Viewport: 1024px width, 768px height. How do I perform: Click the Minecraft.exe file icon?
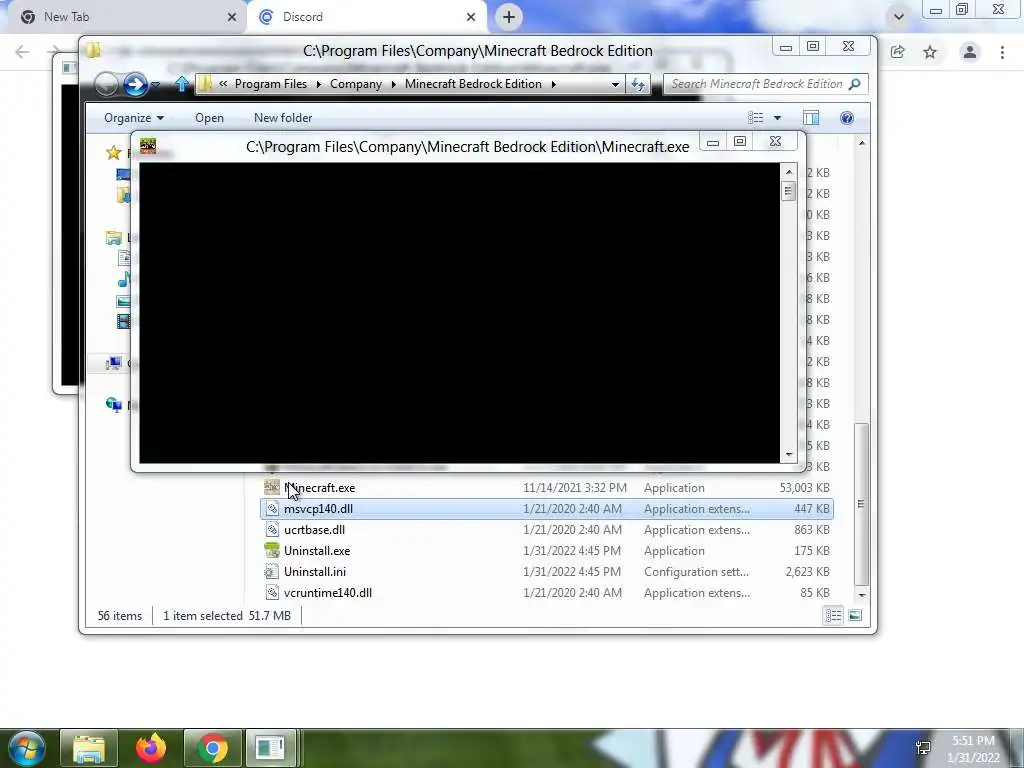tap(272, 488)
